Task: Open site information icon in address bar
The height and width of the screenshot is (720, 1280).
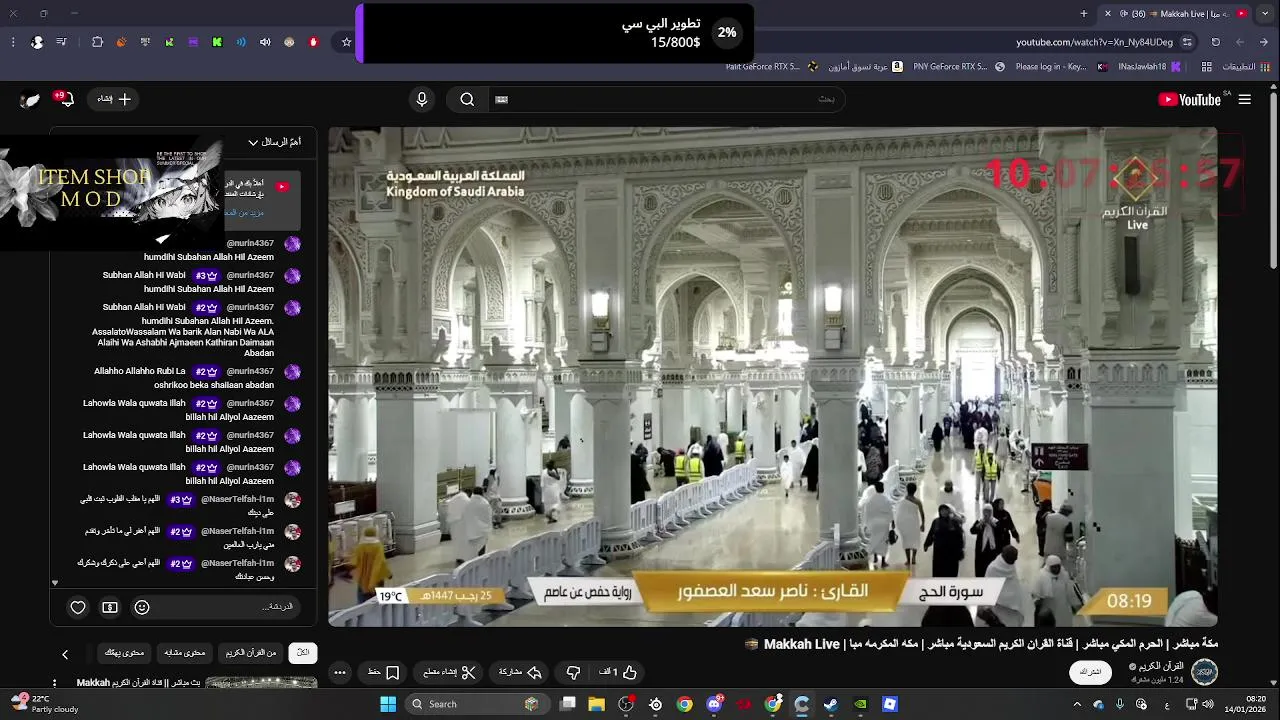Action: point(1187,42)
